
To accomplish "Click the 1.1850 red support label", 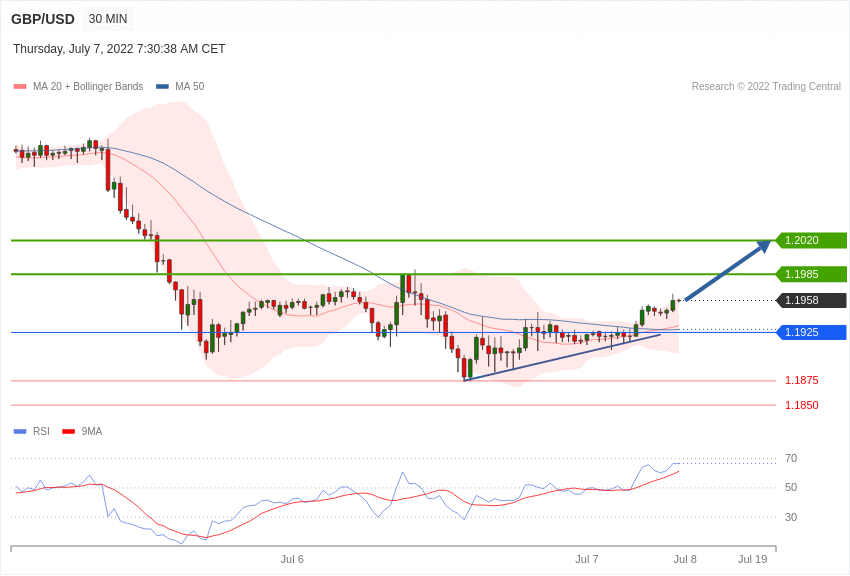I will click(802, 405).
